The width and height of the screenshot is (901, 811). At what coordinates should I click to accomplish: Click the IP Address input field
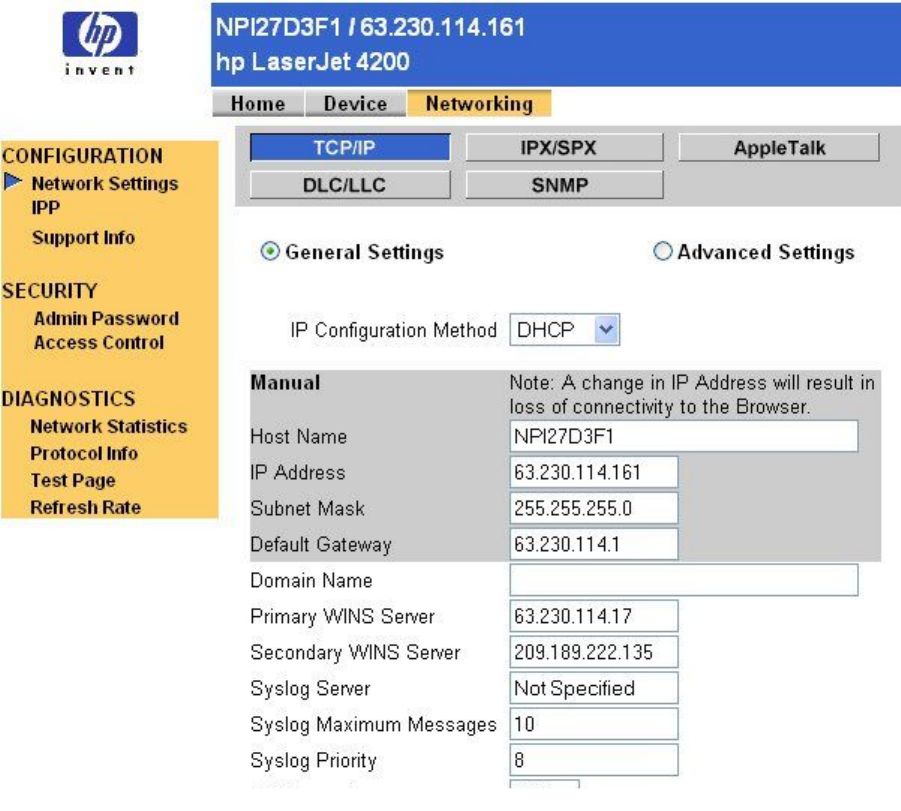point(594,472)
